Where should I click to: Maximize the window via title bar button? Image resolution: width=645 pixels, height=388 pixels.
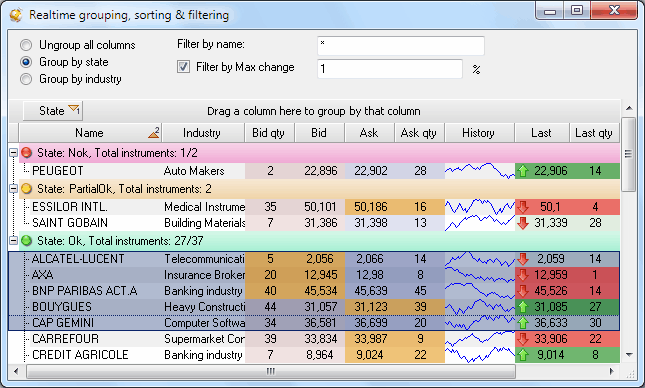577,10
